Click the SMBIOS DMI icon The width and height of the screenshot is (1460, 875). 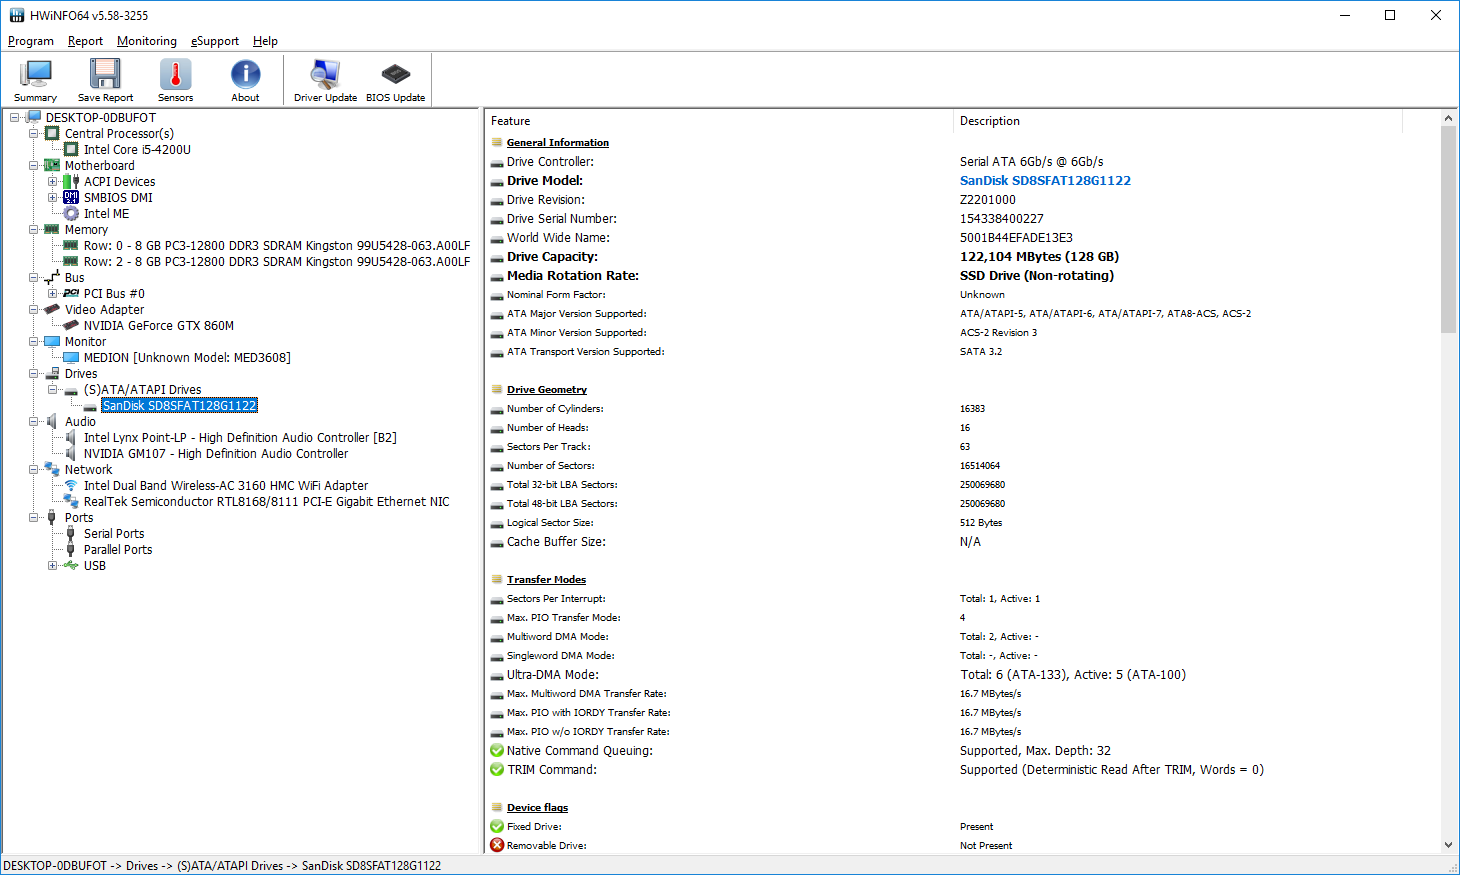(x=71, y=197)
